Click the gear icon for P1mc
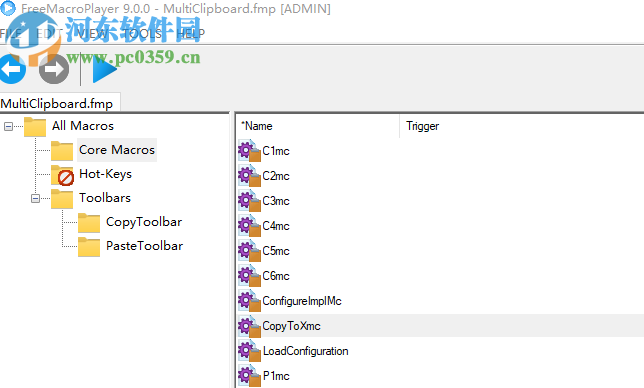The width and height of the screenshot is (644, 388). (249, 376)
